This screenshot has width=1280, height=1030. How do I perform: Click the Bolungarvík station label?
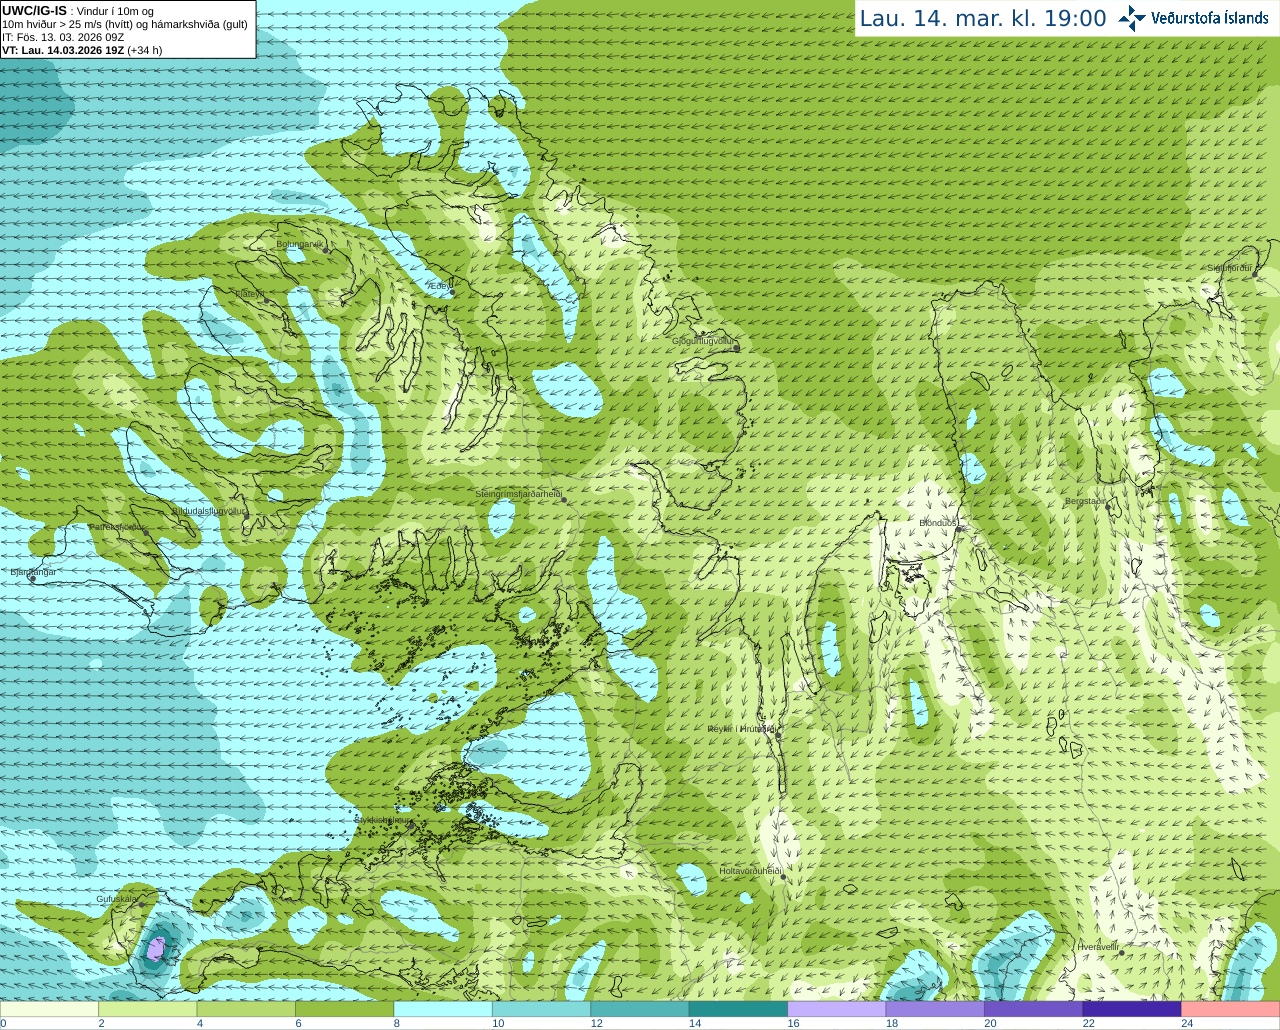[x=298, y=244]
